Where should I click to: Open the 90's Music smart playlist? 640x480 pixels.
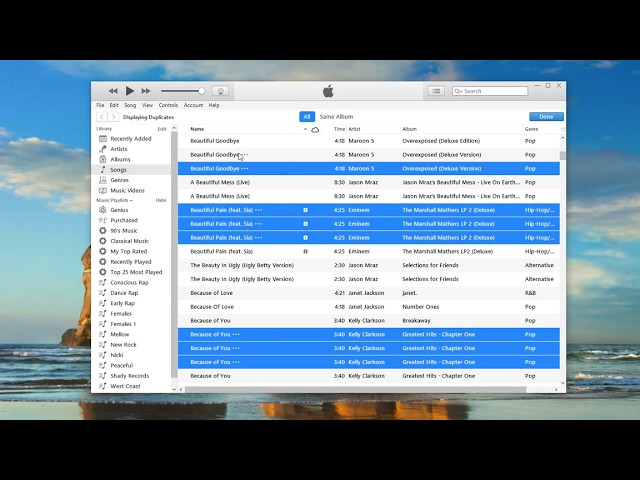click(124, 231)
